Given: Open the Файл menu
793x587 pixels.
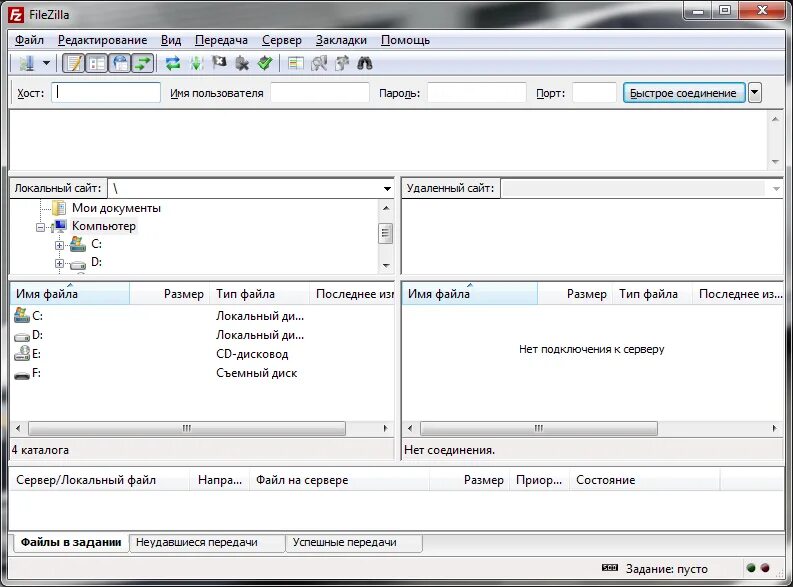Looking at the screenshot, I should 29,40.
